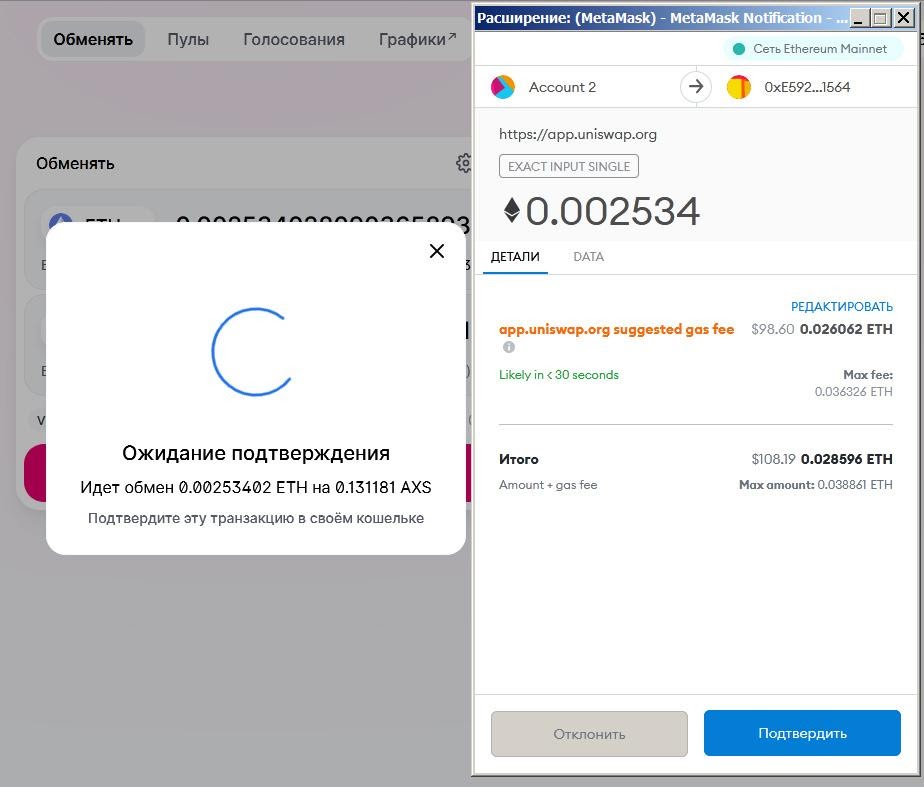Select the Обменять tab

(x=92, y=39)
